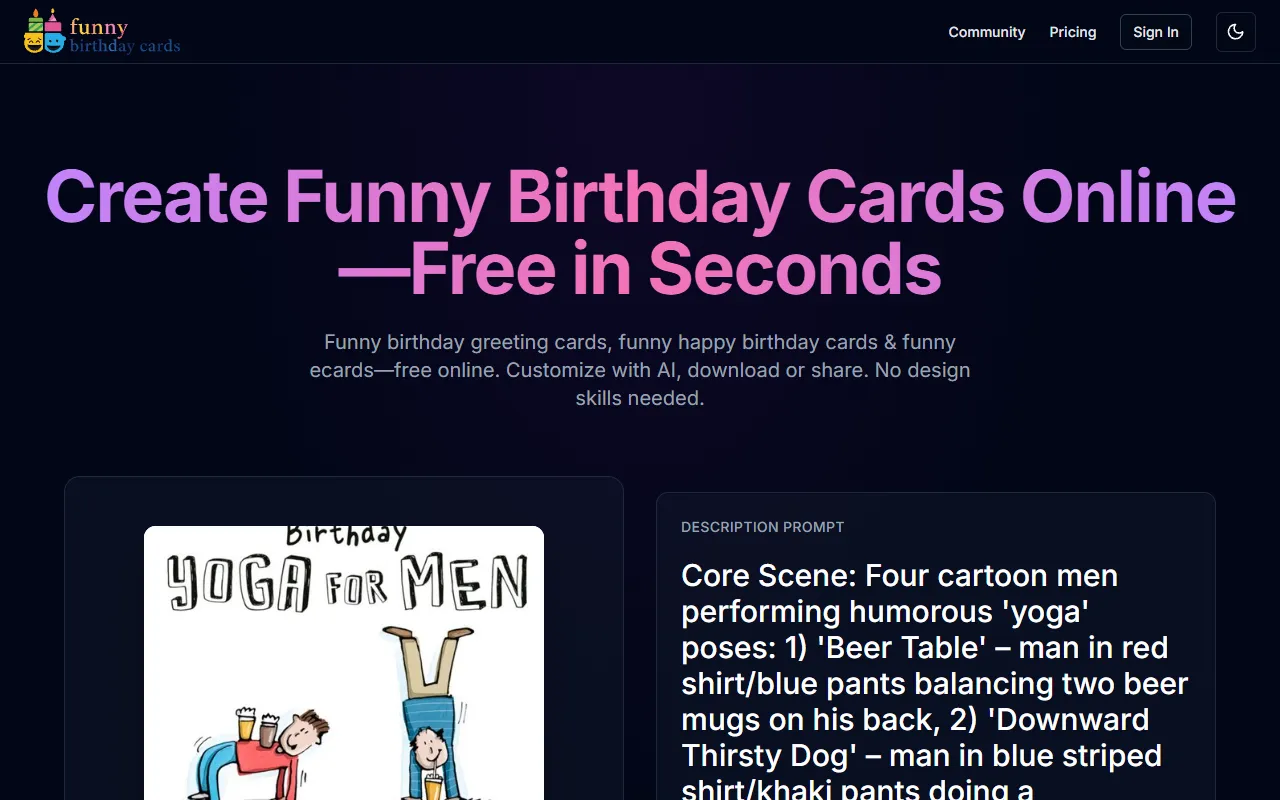Click the 'funny' word in the logo

(99, 26)
